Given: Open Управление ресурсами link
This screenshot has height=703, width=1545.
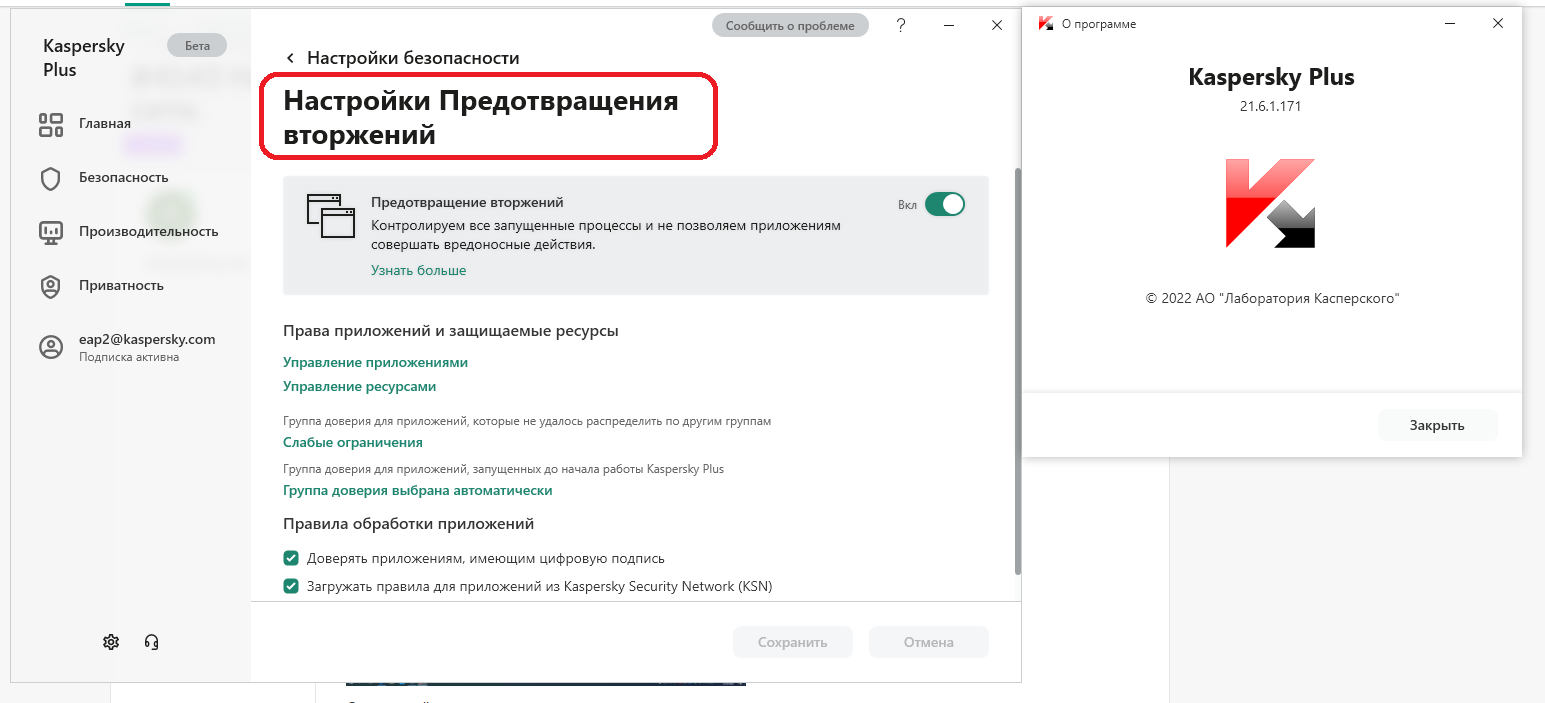Looking at the screenshot, I should click(x=359, y=386).
